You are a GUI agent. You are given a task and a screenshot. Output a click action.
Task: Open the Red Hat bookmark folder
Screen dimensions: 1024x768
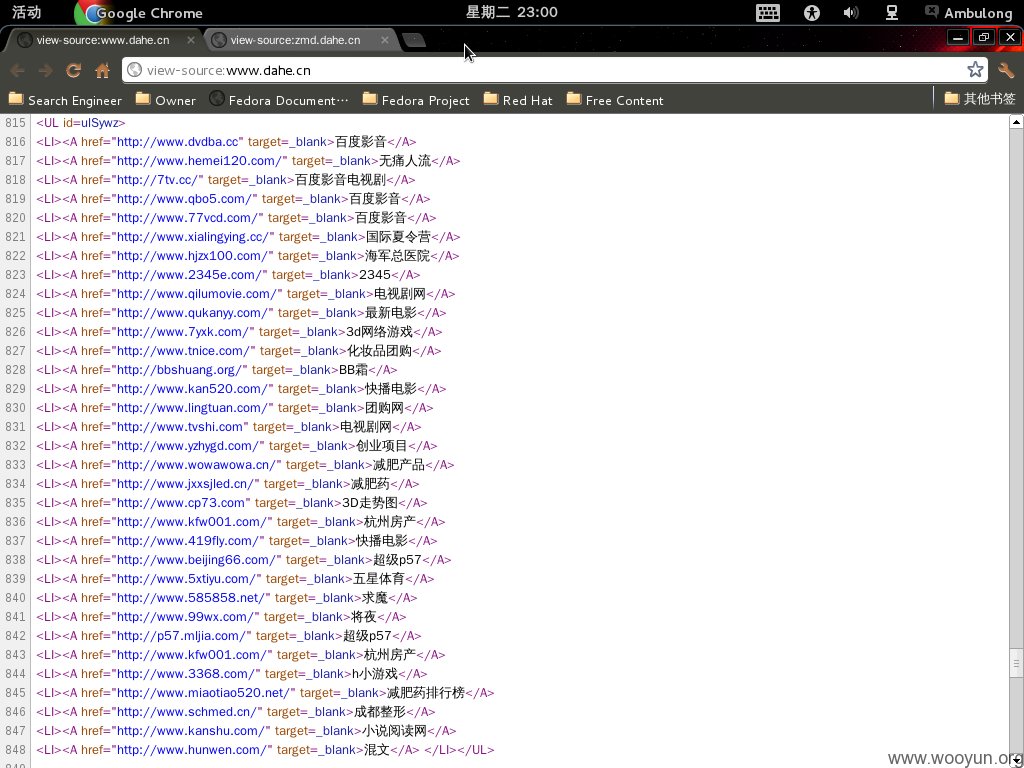click(x=518, y=100)
